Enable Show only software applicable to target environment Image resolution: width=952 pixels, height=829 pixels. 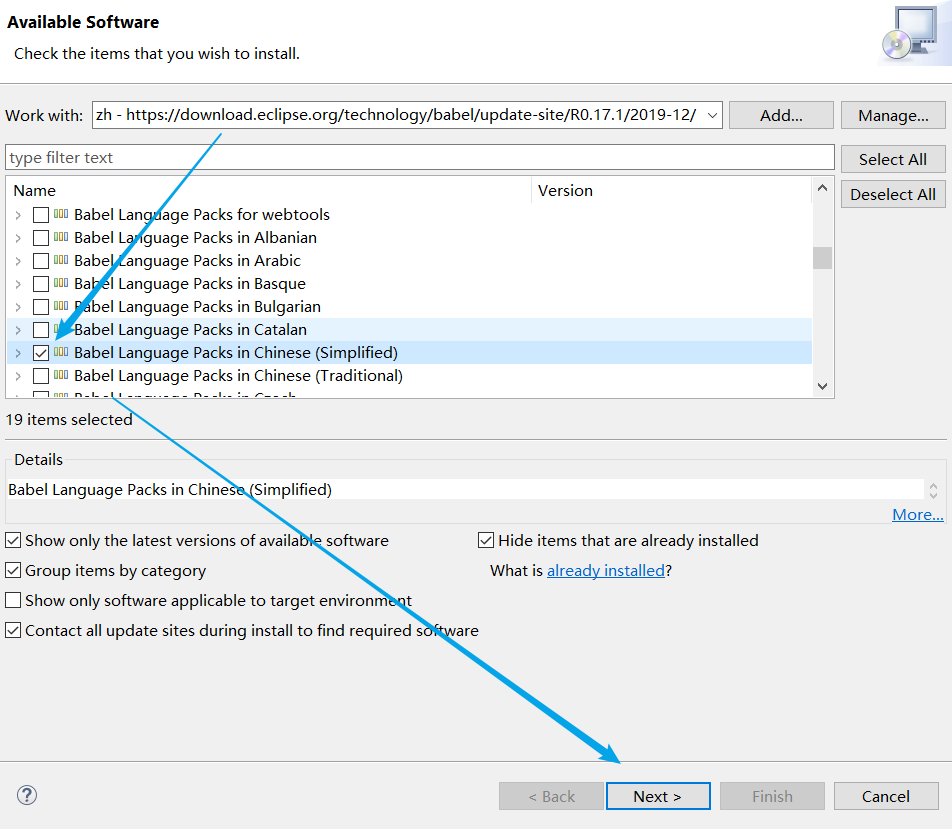tap(13, 601)
